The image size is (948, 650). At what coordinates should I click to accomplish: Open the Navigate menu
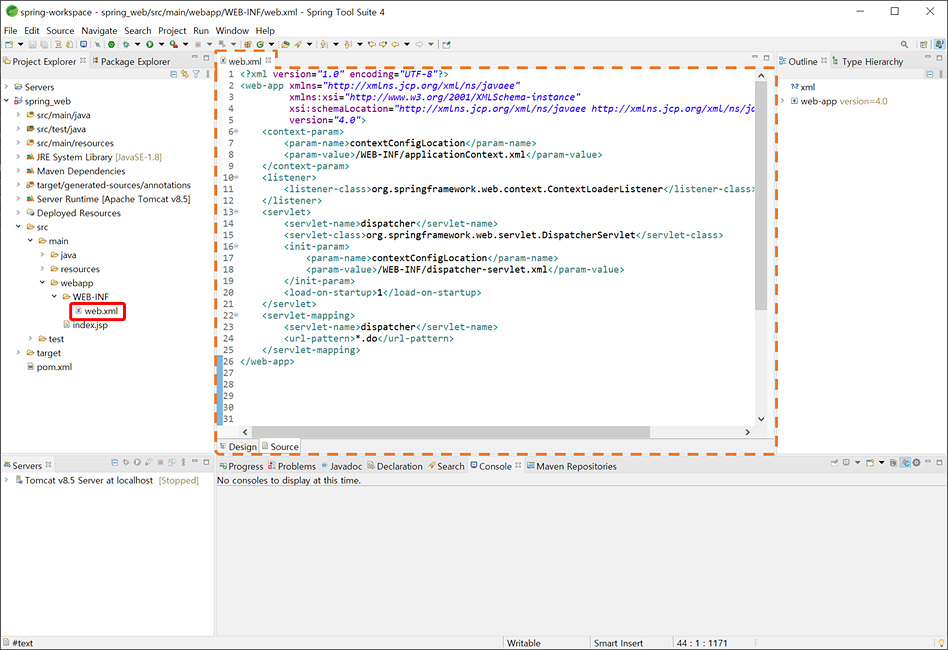tap(99, 30)
